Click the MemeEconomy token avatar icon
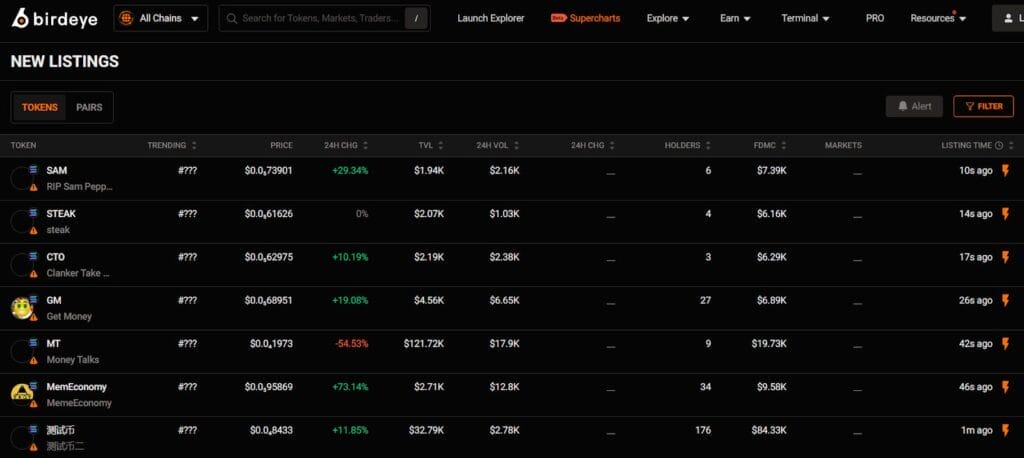The width and height of the screenshot is (1024, 458). (21, 393)
